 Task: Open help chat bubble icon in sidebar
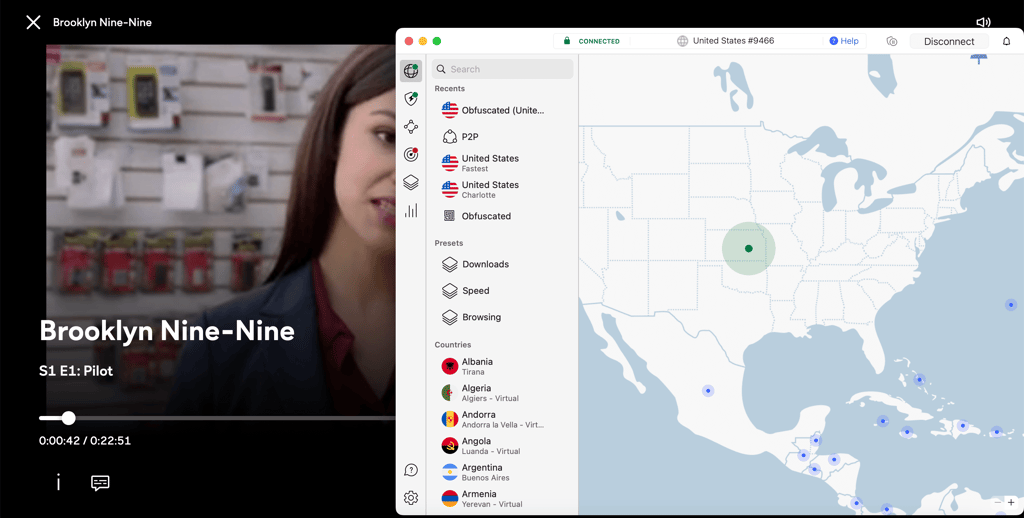[411, 470]
